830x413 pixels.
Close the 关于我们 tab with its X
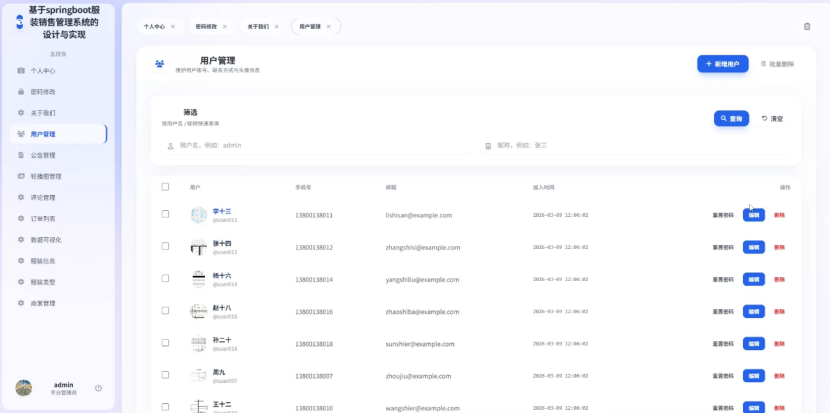[x=276, y=26]
